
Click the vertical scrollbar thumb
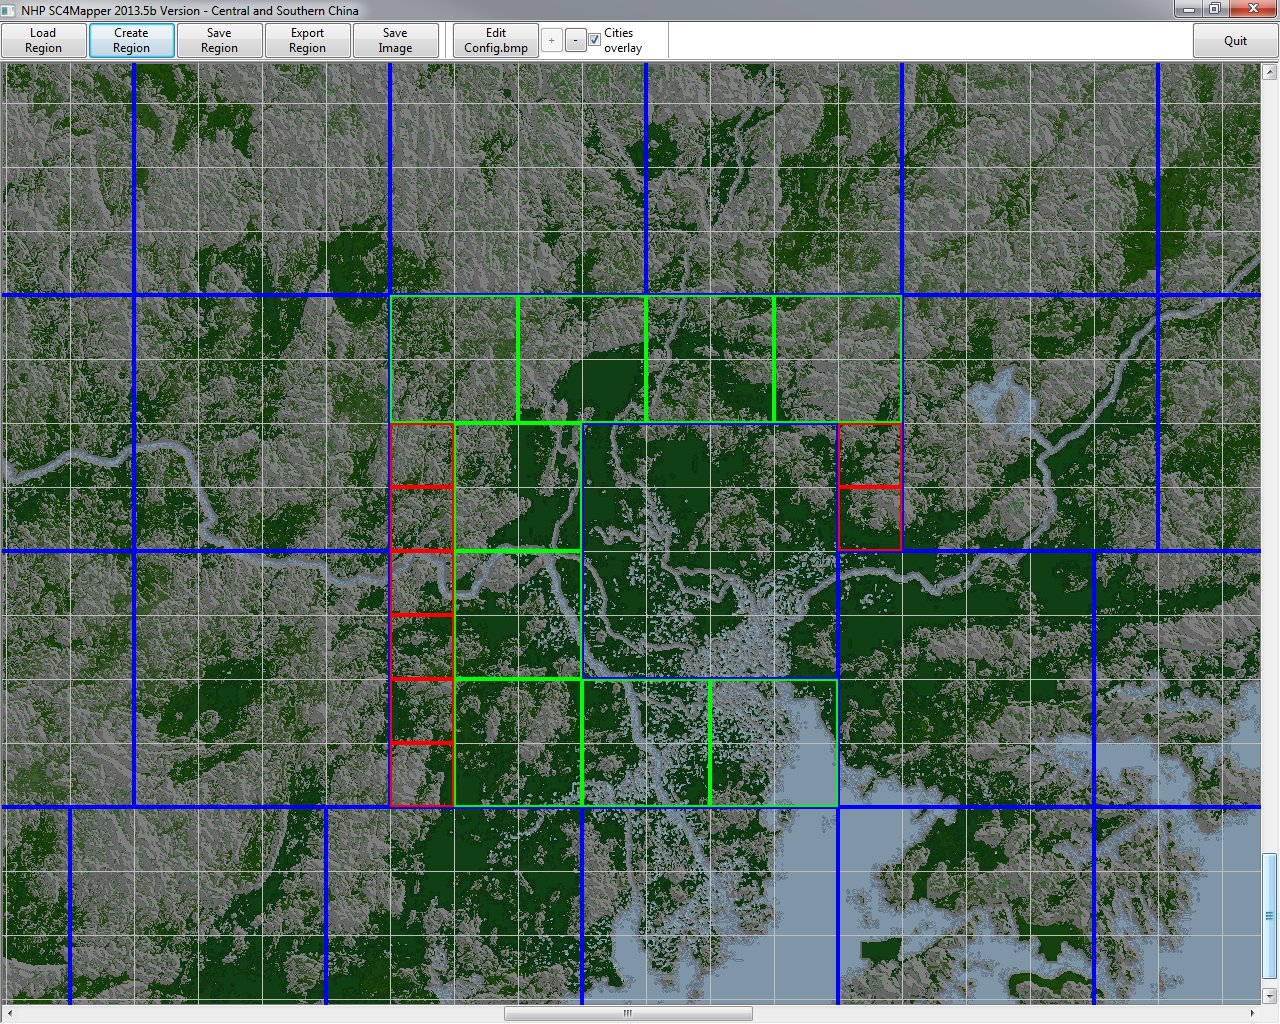1270,916
